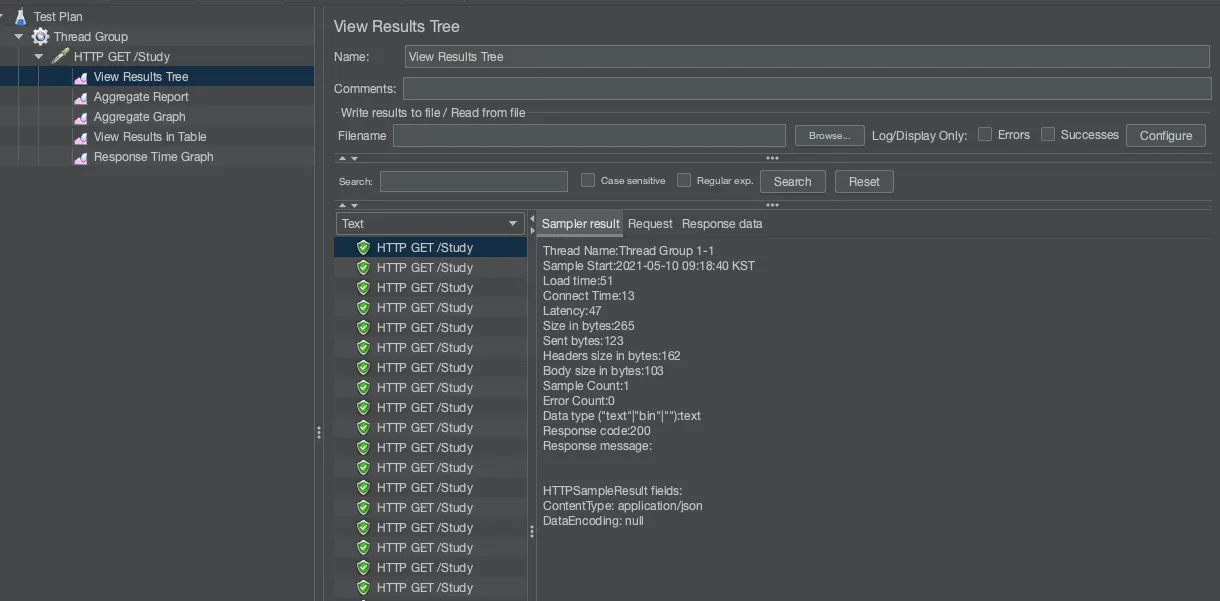Focus the Comments input field

[807, 89]
